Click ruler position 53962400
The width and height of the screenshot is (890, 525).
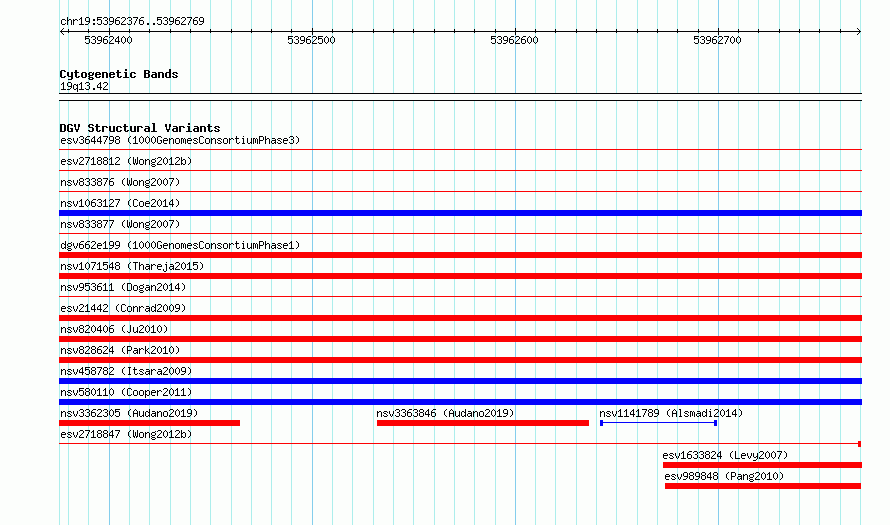click(x=108, y=40)
